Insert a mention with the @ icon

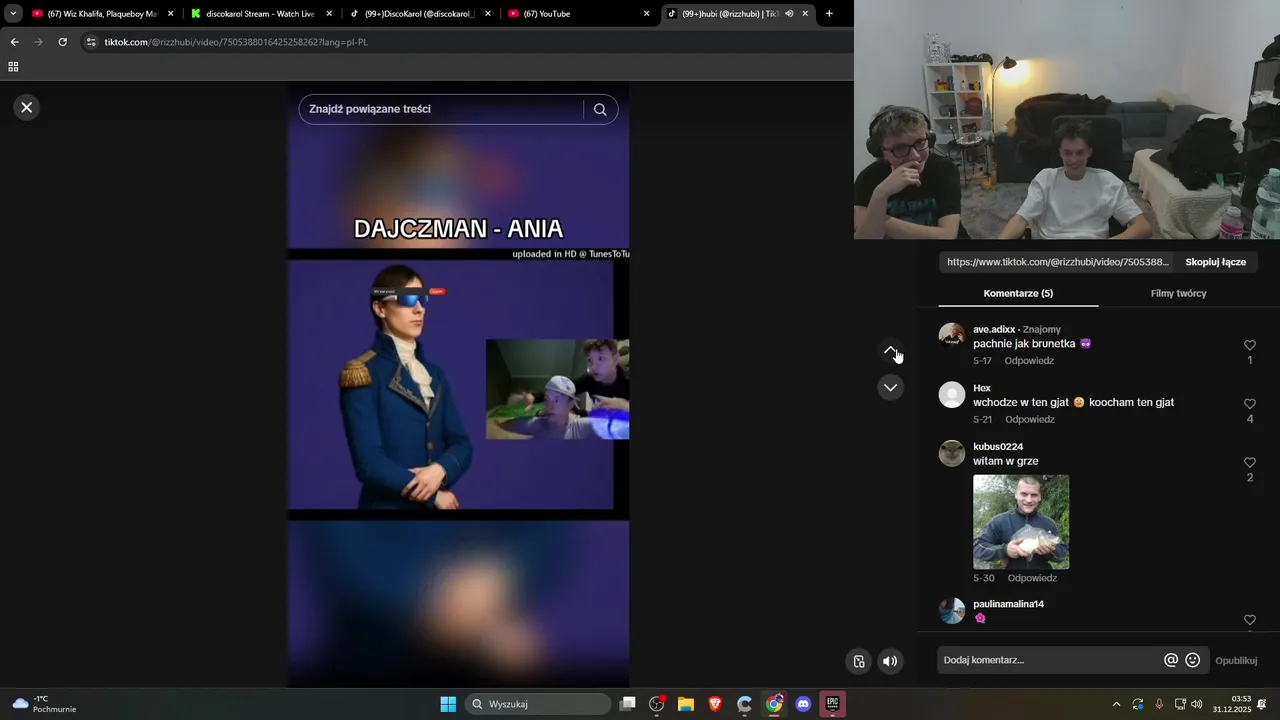1171,660
